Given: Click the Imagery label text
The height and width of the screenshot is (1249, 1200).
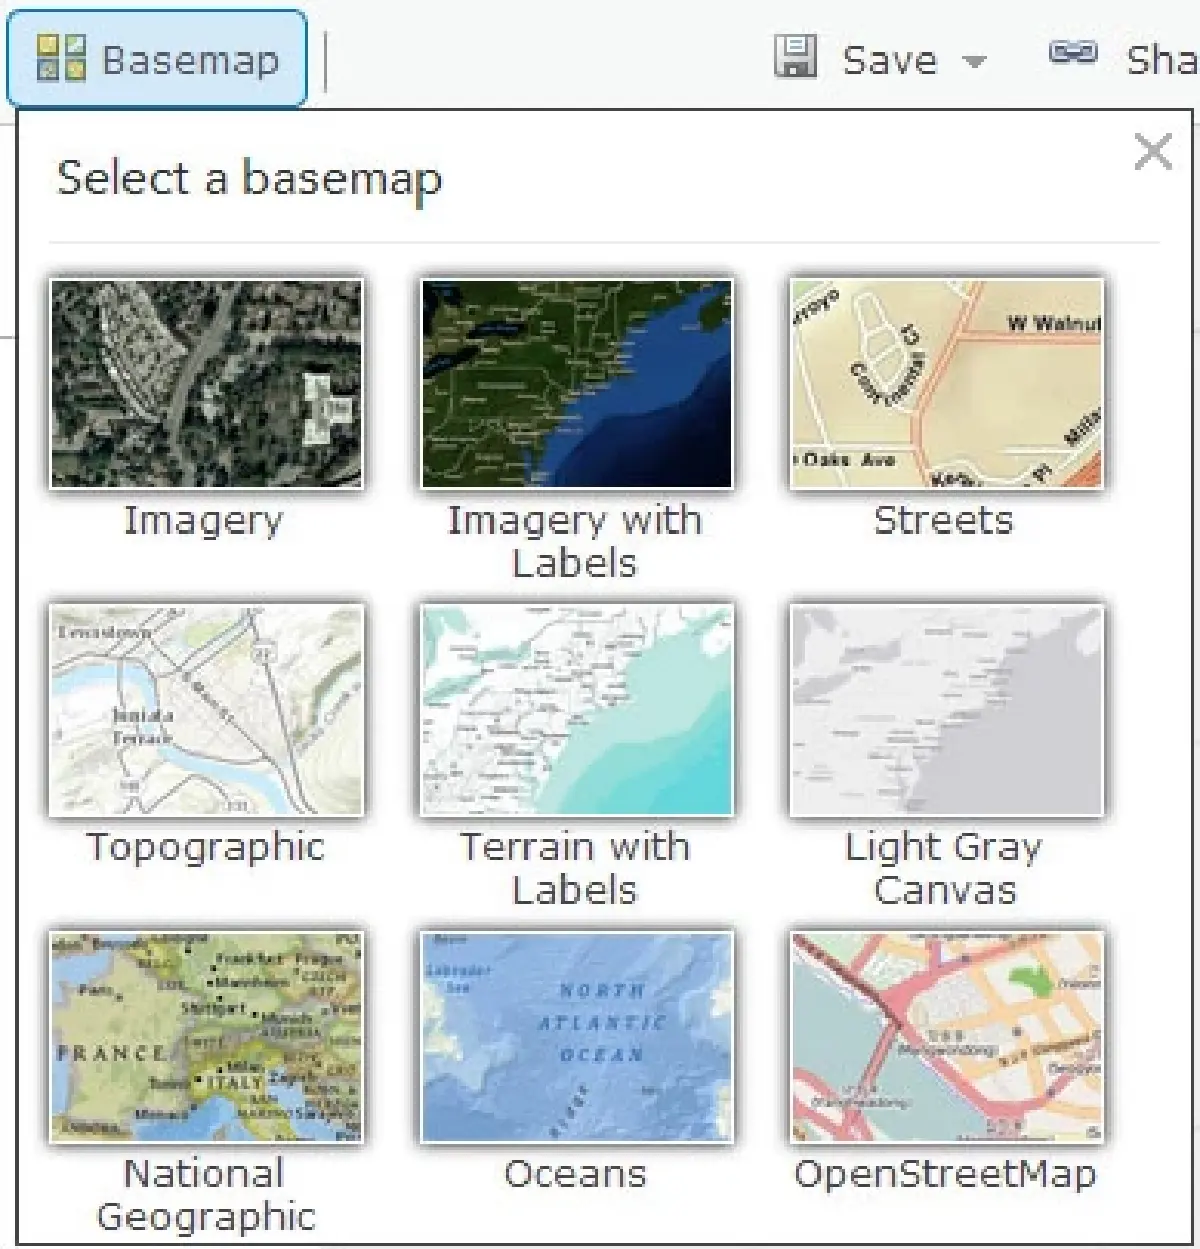Looking at the screenshot, I should click(x=204, y=520).
